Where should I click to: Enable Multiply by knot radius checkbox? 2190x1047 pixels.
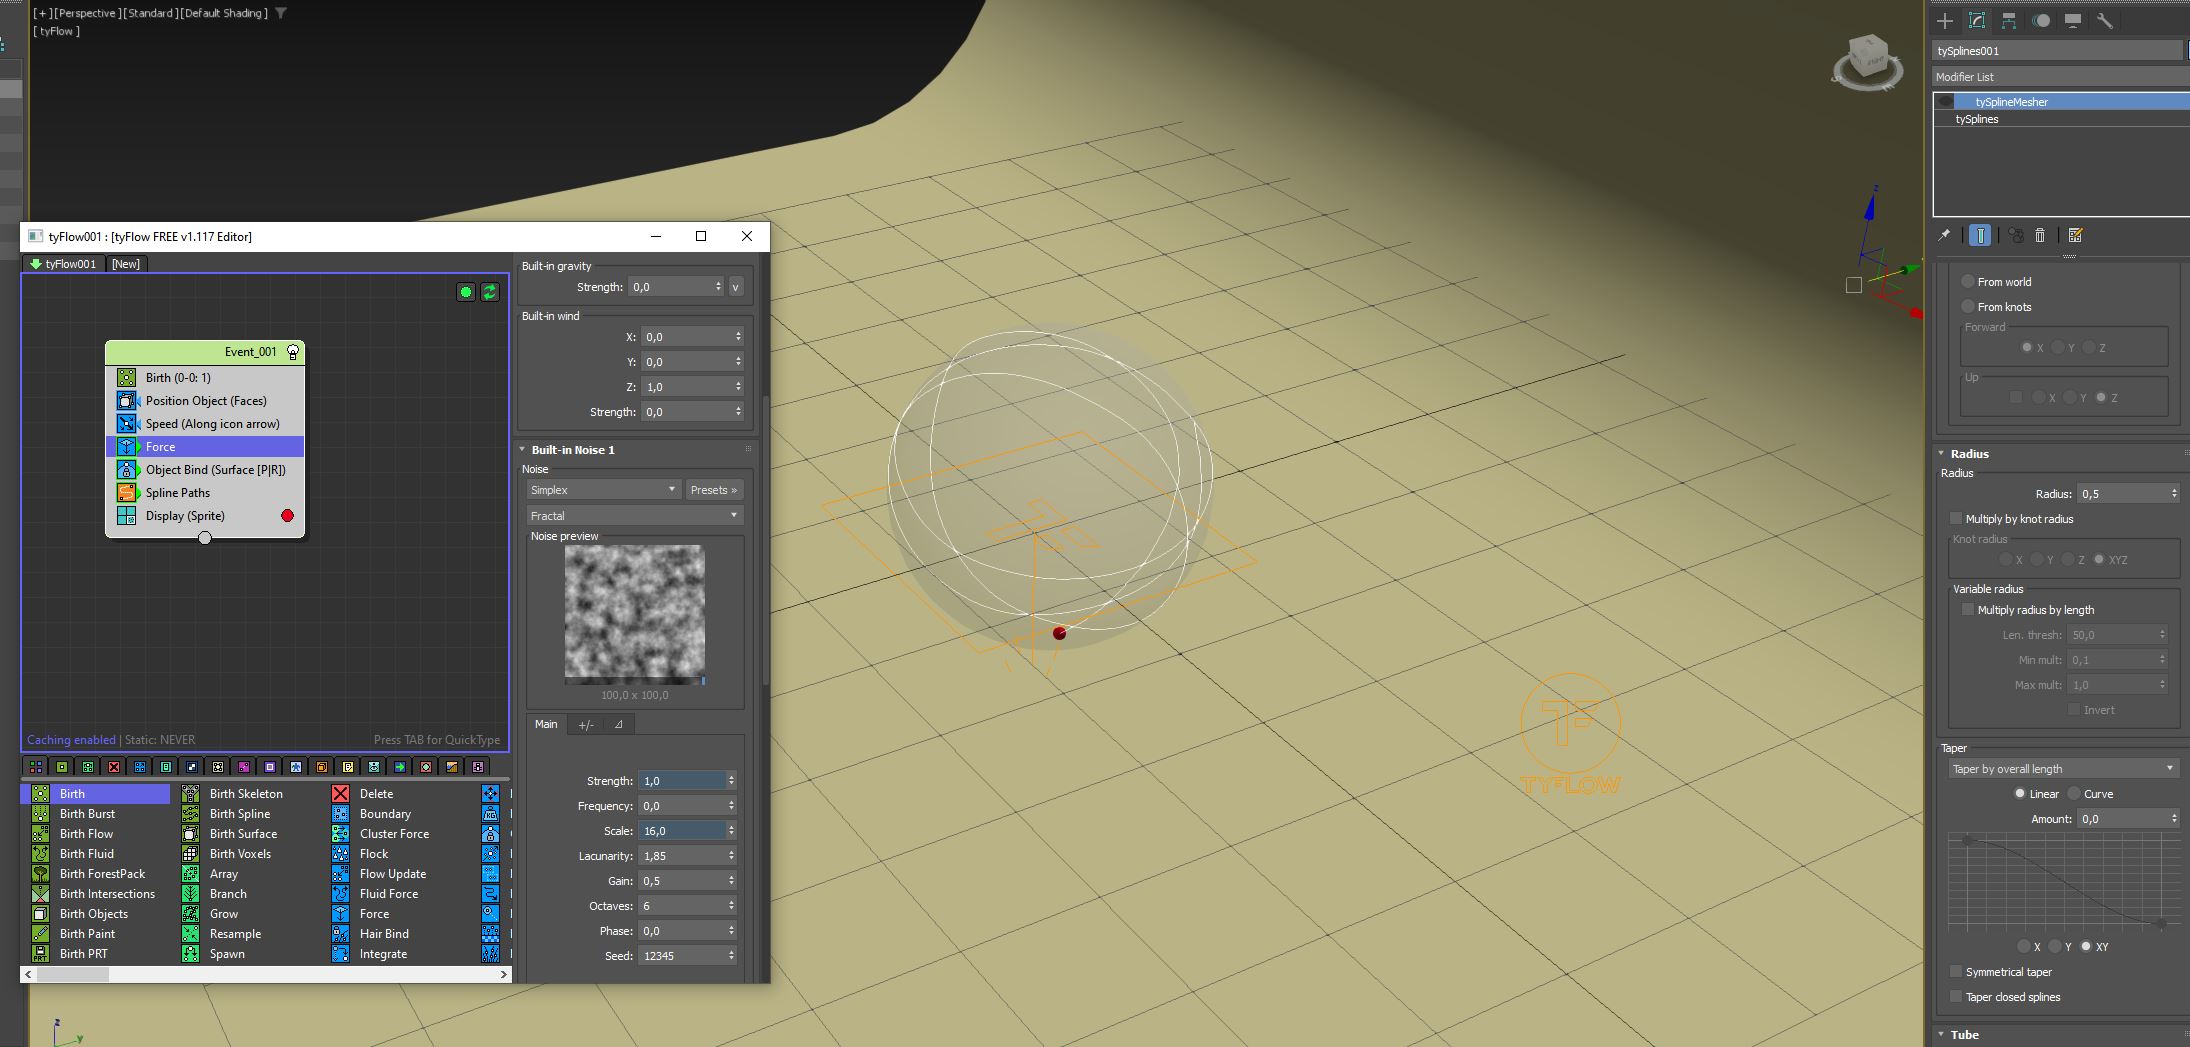click(1957, 519)
